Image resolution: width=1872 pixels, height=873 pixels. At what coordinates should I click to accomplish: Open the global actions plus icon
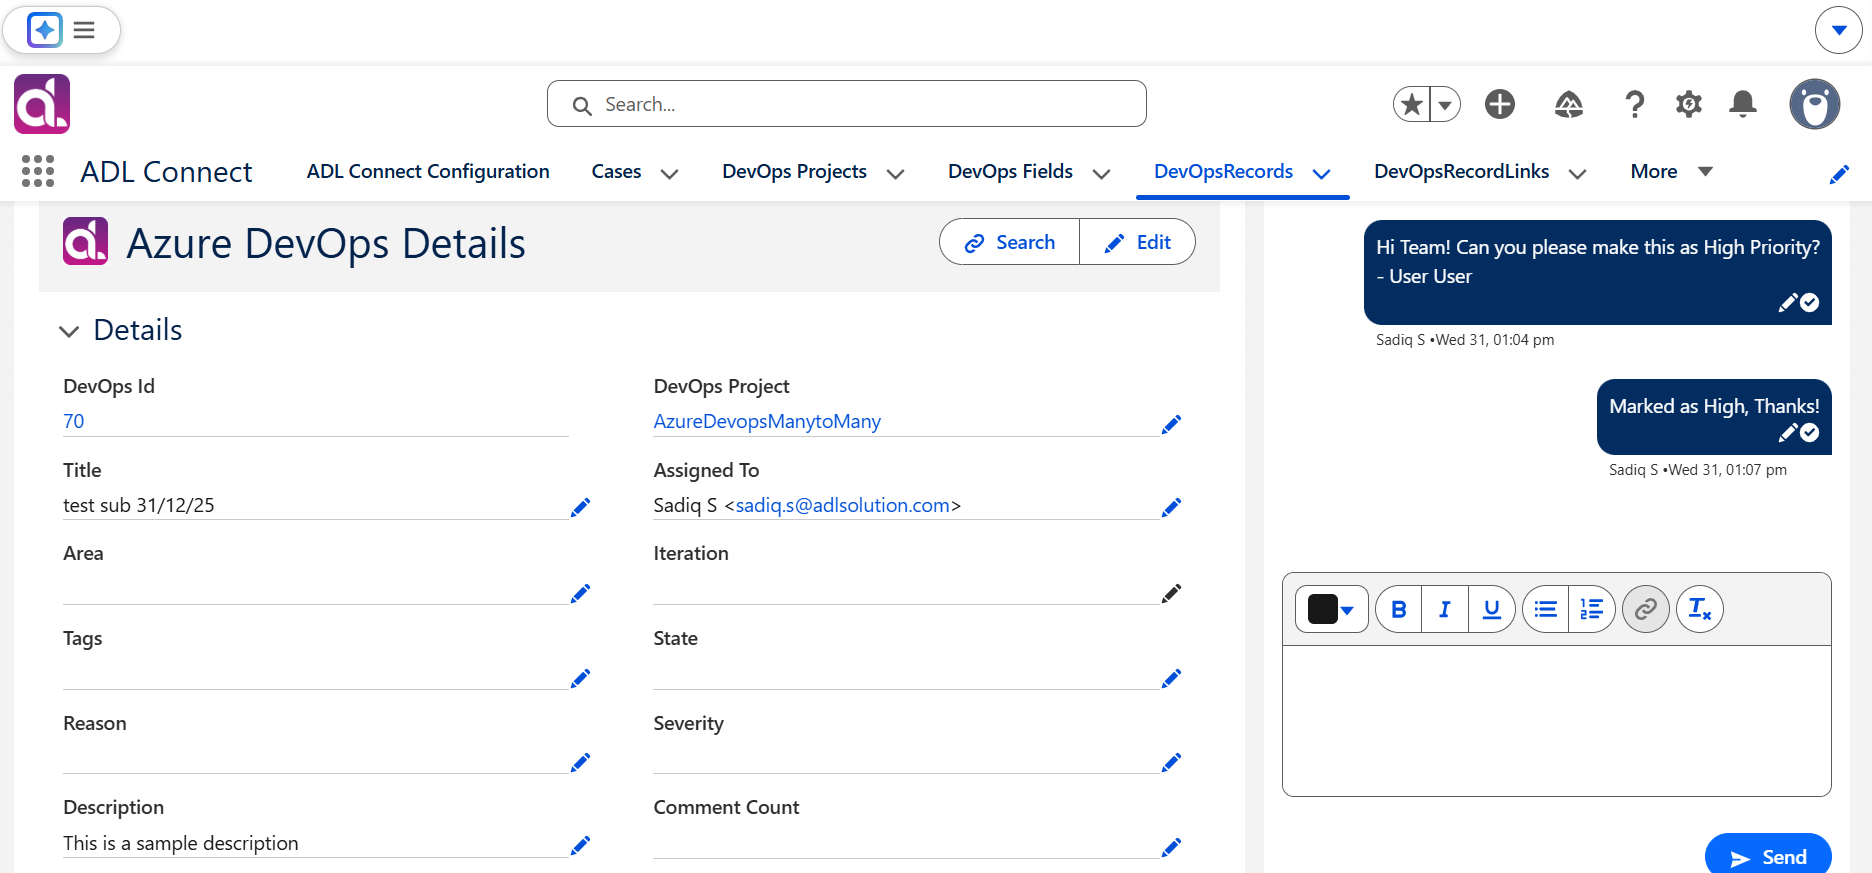point(1500,104)
